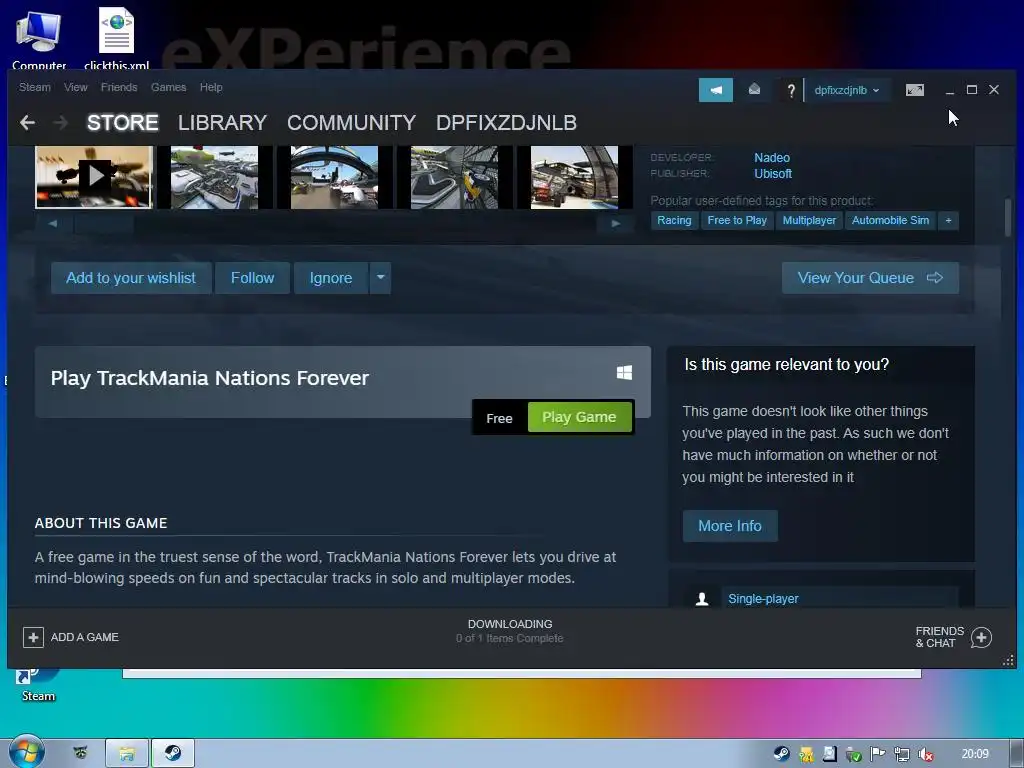Click the taskbar clock showing 20:09
The image size is (1024, 768).
975,754
